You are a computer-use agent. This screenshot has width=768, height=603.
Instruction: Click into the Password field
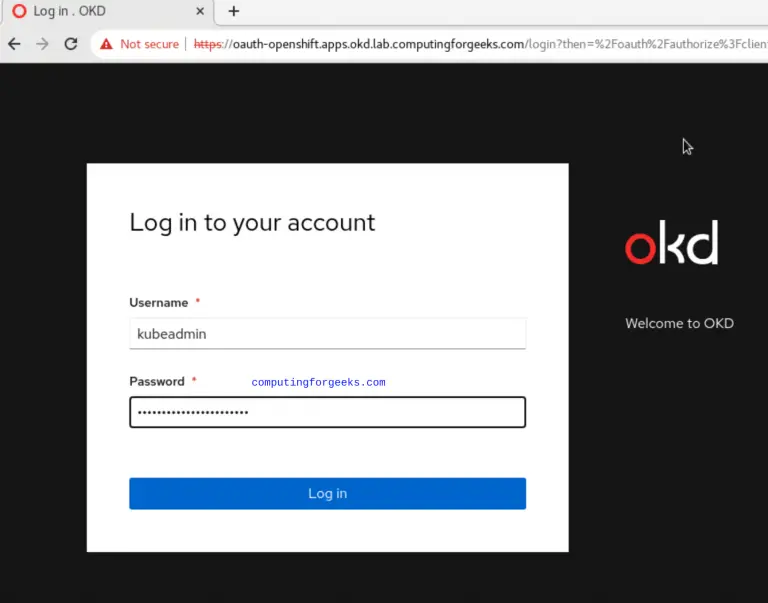click(x=327, y=412)
